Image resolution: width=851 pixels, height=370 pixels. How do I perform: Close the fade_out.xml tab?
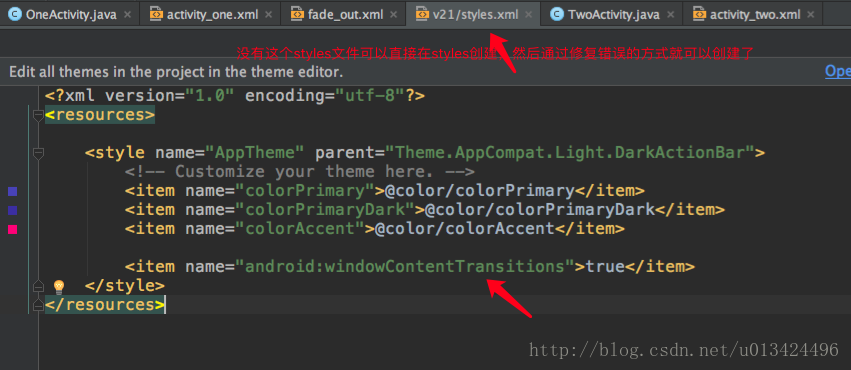pyautogui.click(x=394, y=15)
